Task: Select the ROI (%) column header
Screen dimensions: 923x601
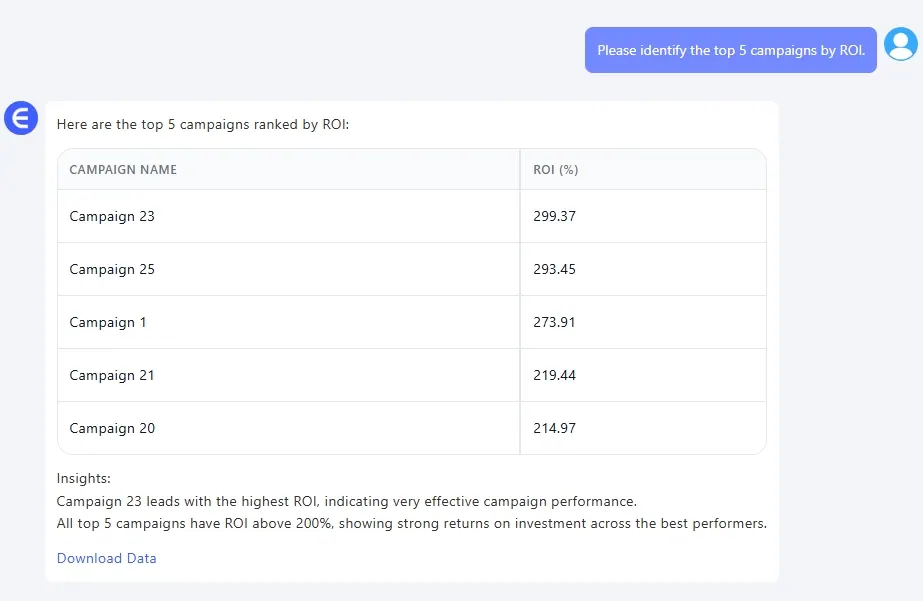Action: pyautogui.click(x=556, y=170)
